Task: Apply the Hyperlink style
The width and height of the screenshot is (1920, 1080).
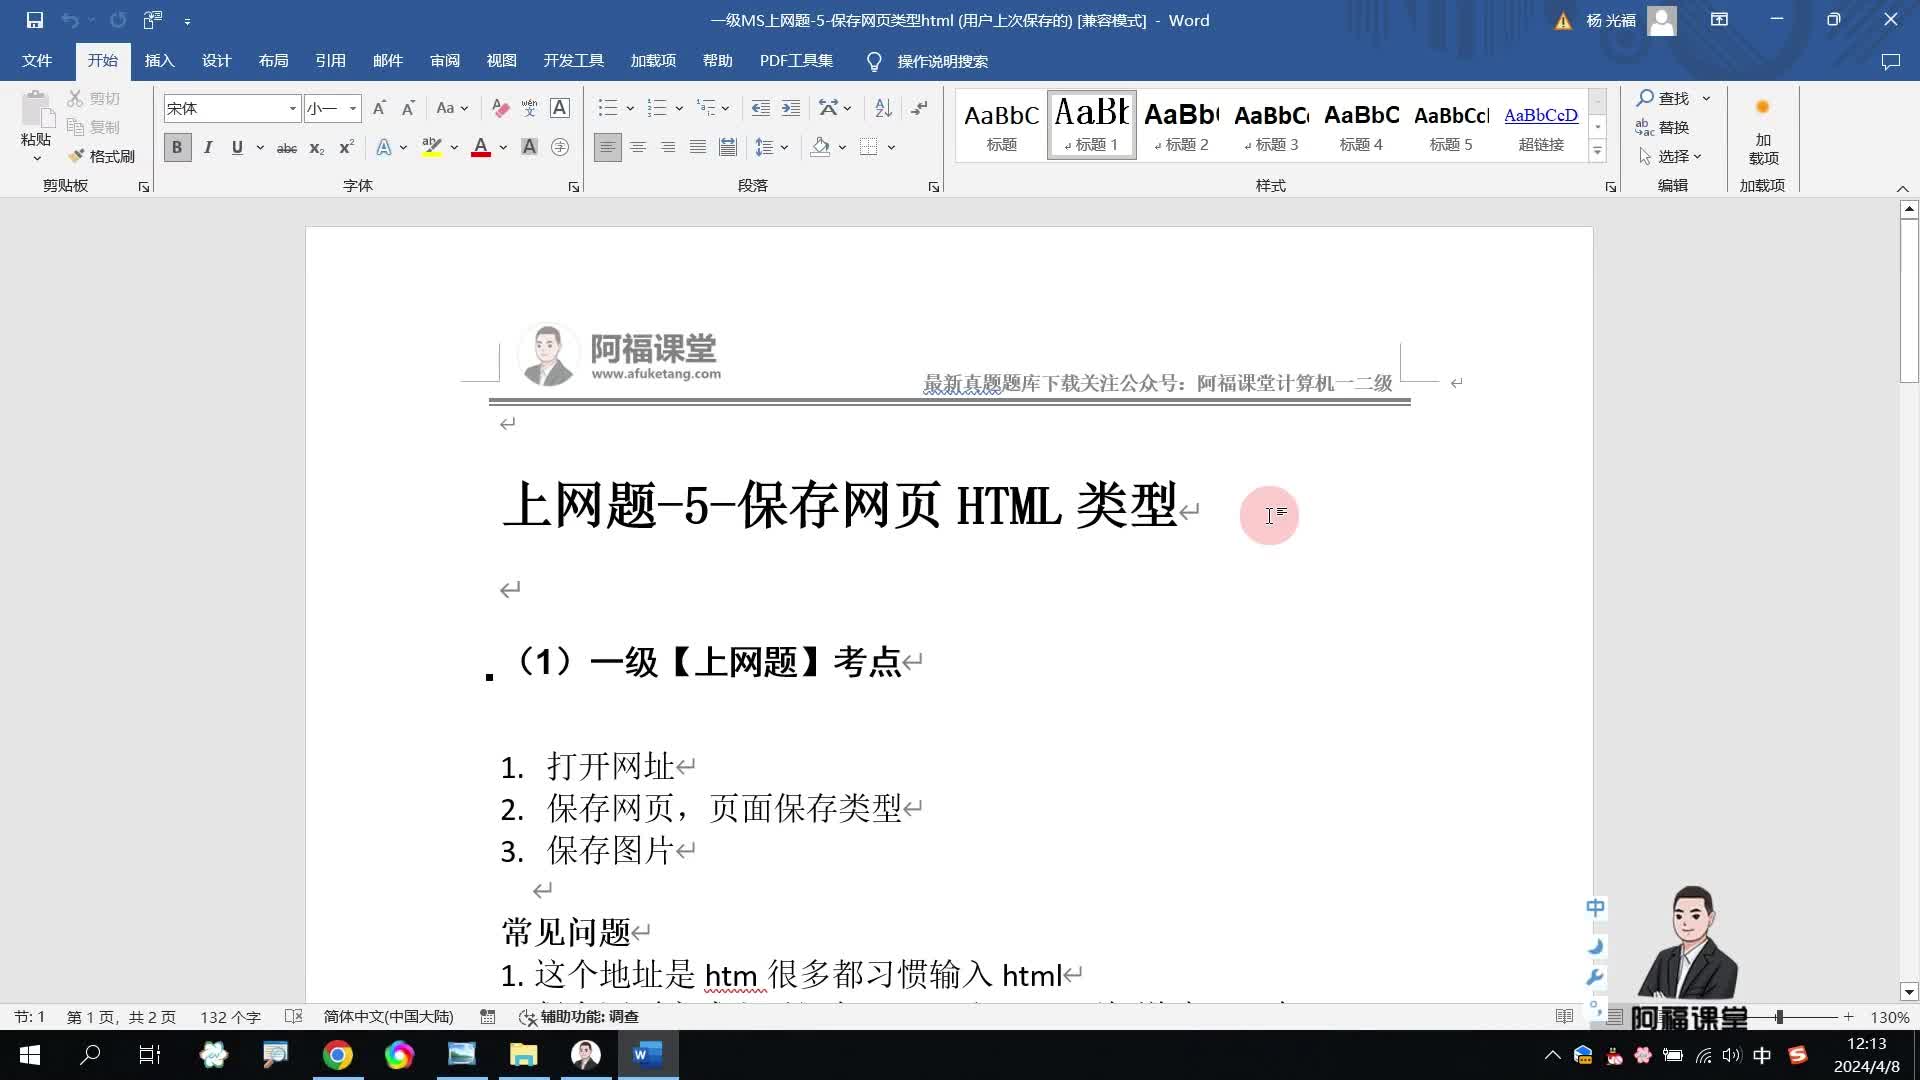Action: click(1541, 125)
